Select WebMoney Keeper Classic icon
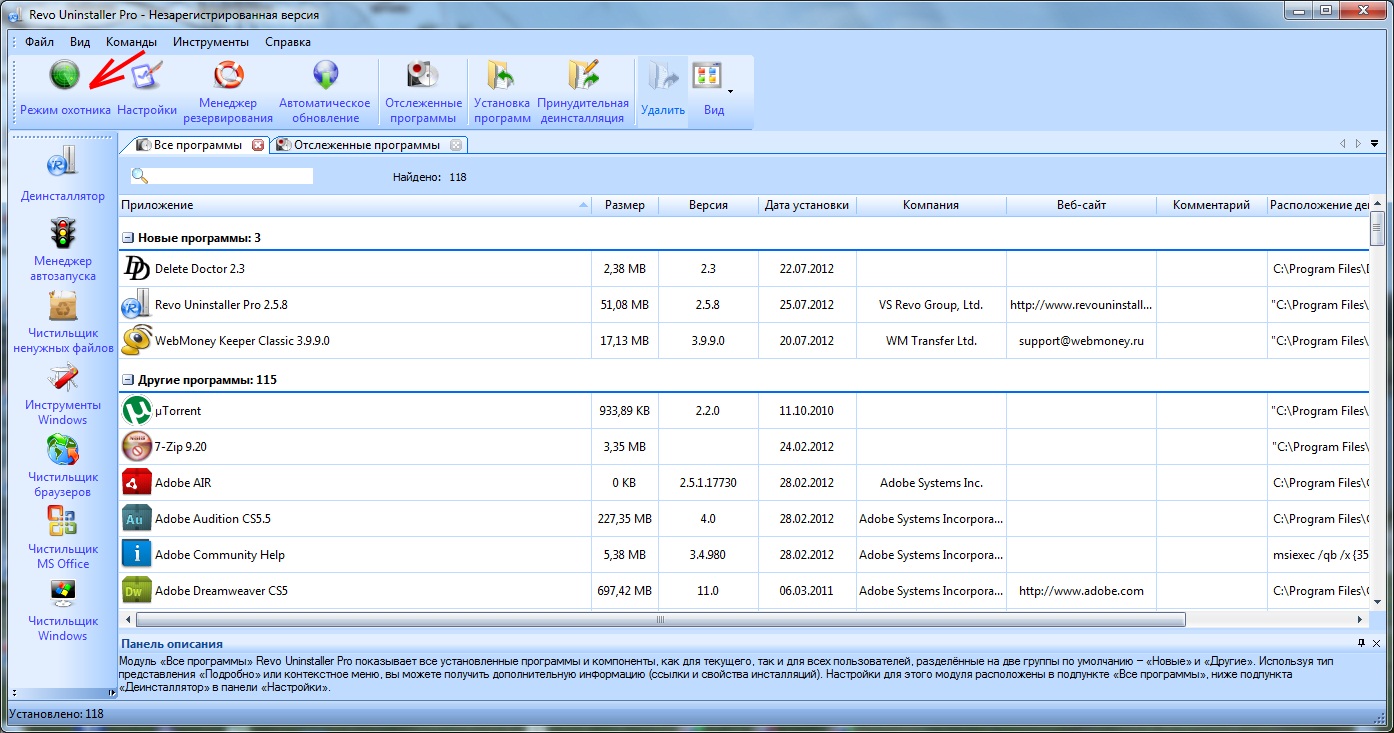Image resolution: width=1394 pixels, height=733 pixels. click(136, 341)
